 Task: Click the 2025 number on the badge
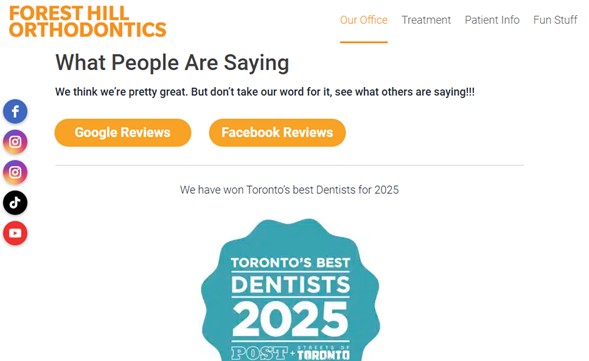[x=290, y=320]
